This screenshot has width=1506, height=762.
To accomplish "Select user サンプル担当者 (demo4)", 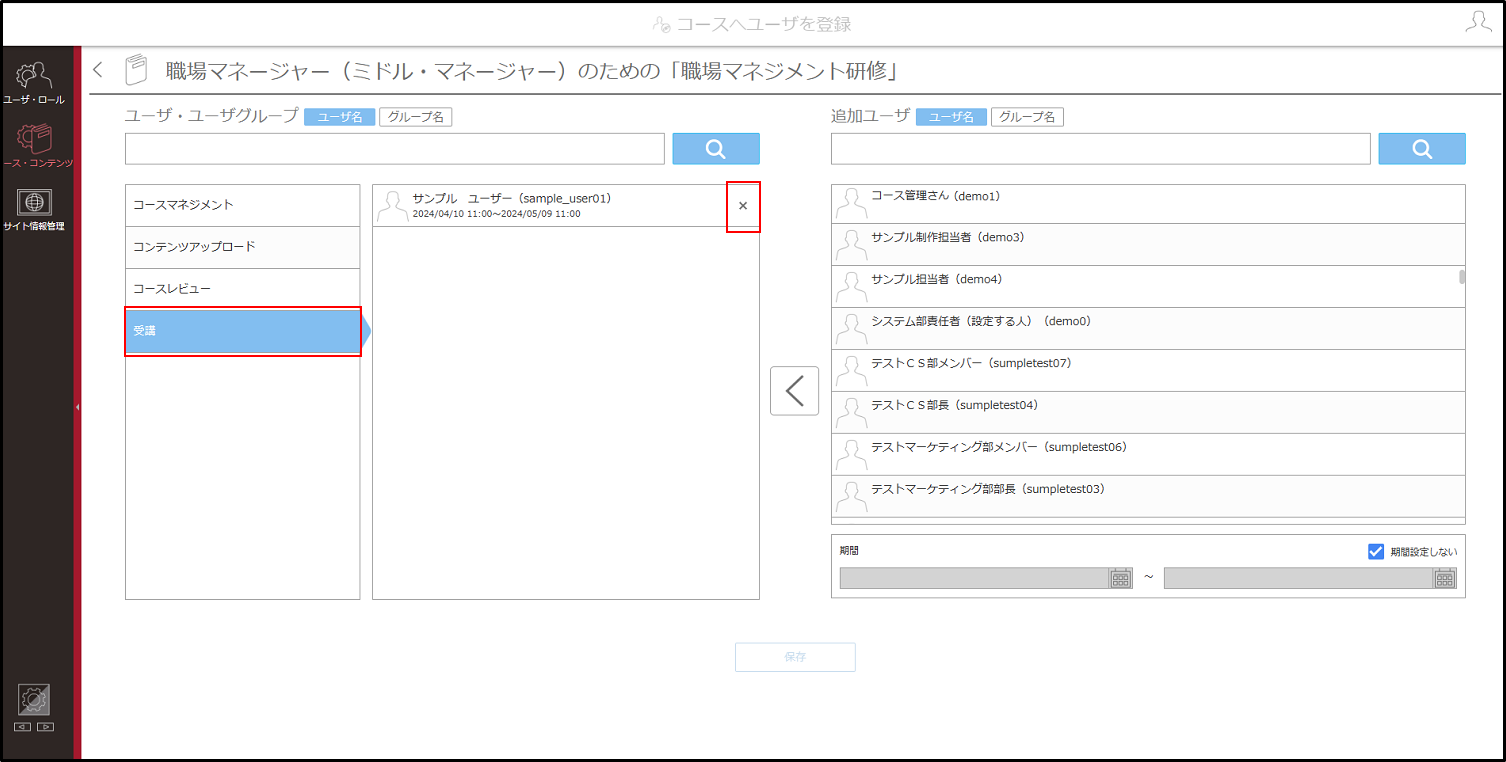I will tap(1148, 286).
